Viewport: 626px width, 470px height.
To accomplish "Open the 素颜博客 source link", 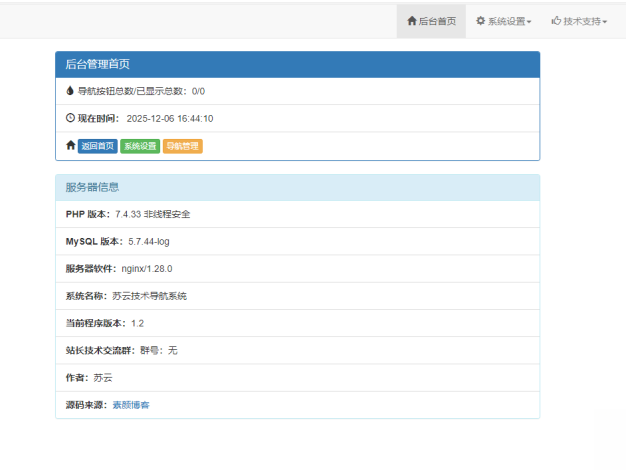I will [x=131, y=405].
